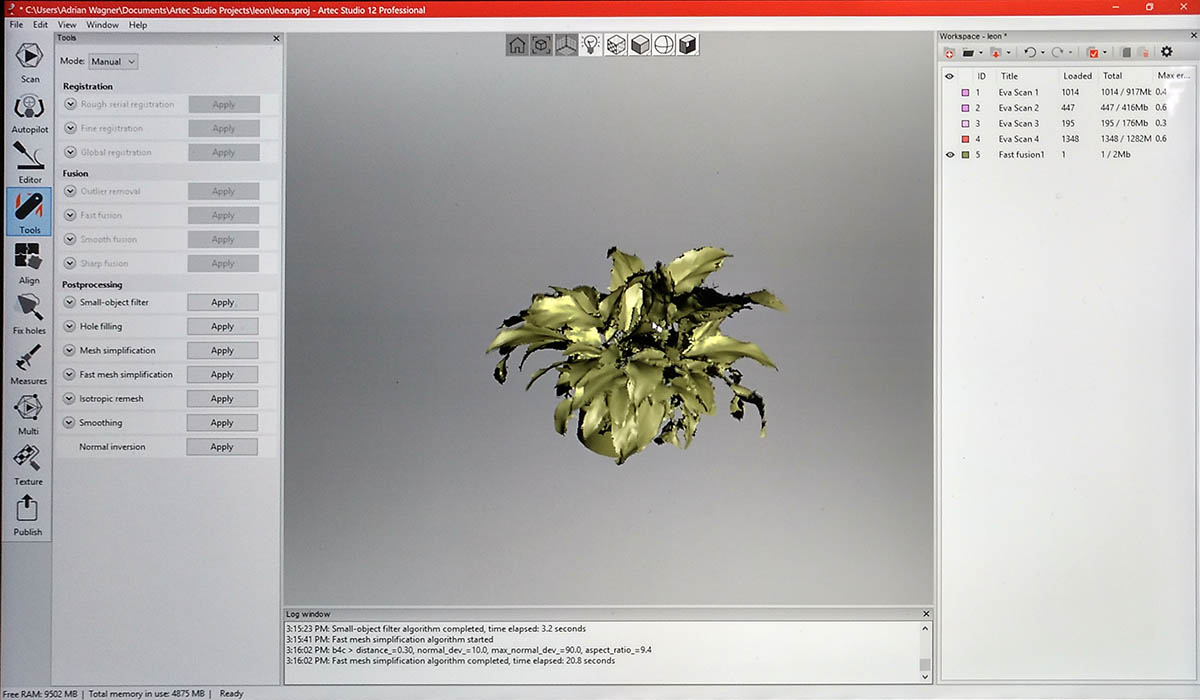Viewport: 1200px width, 700px height.
Task: Select the solid cube shading mode
Action: coord(639,44)
